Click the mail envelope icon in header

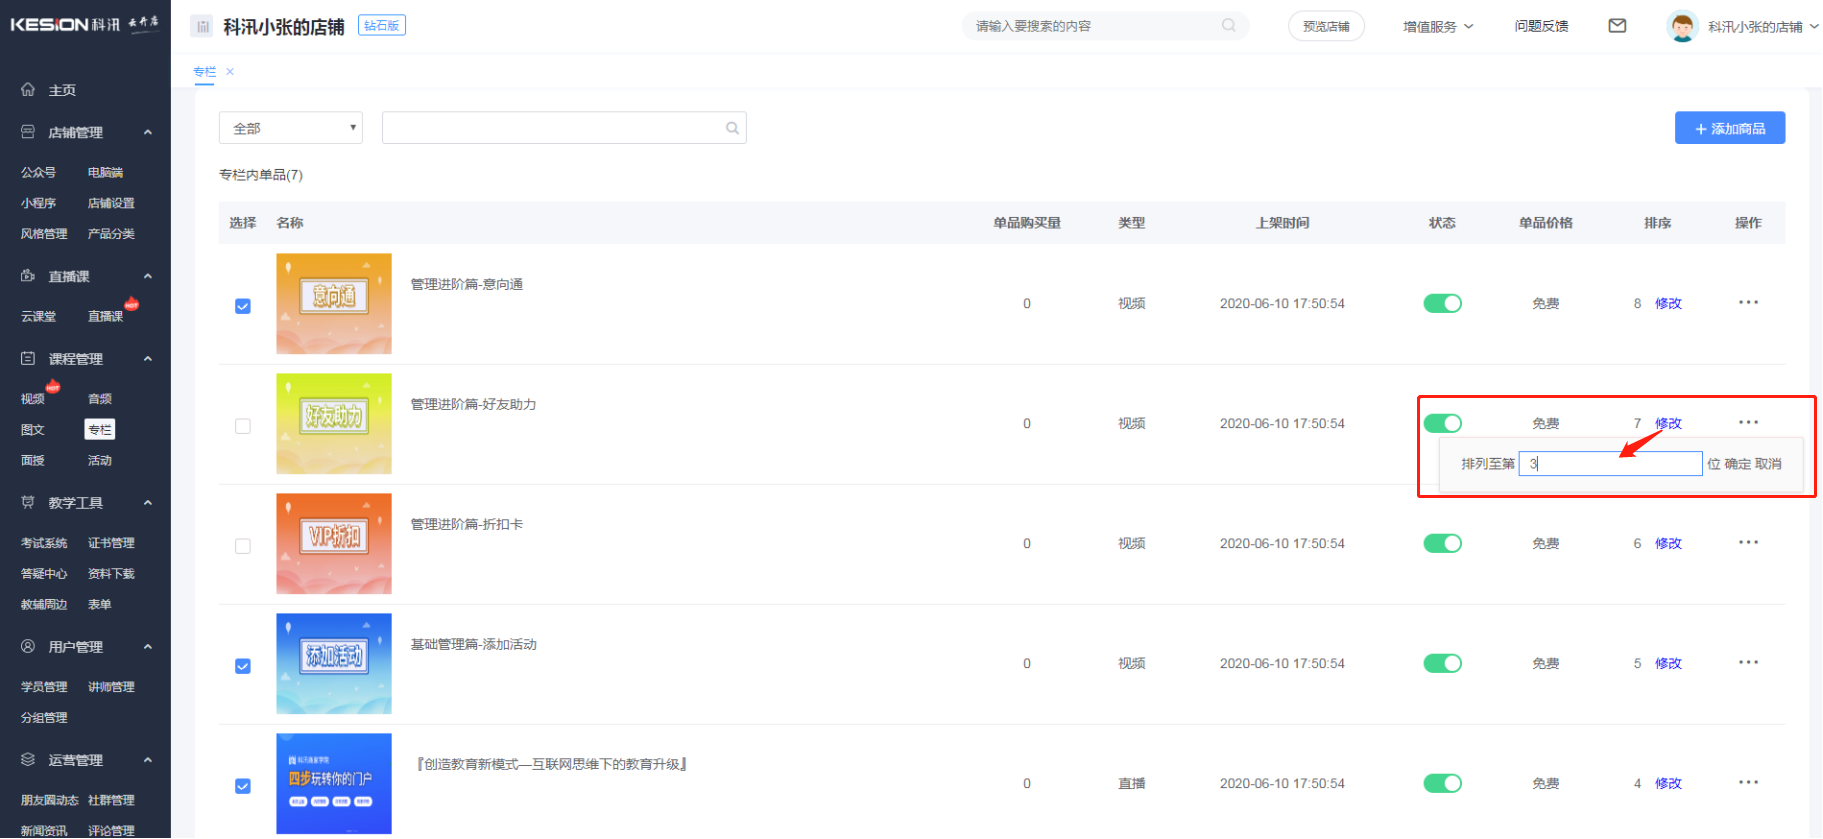pyautogui.click(x=1617, y=26)
